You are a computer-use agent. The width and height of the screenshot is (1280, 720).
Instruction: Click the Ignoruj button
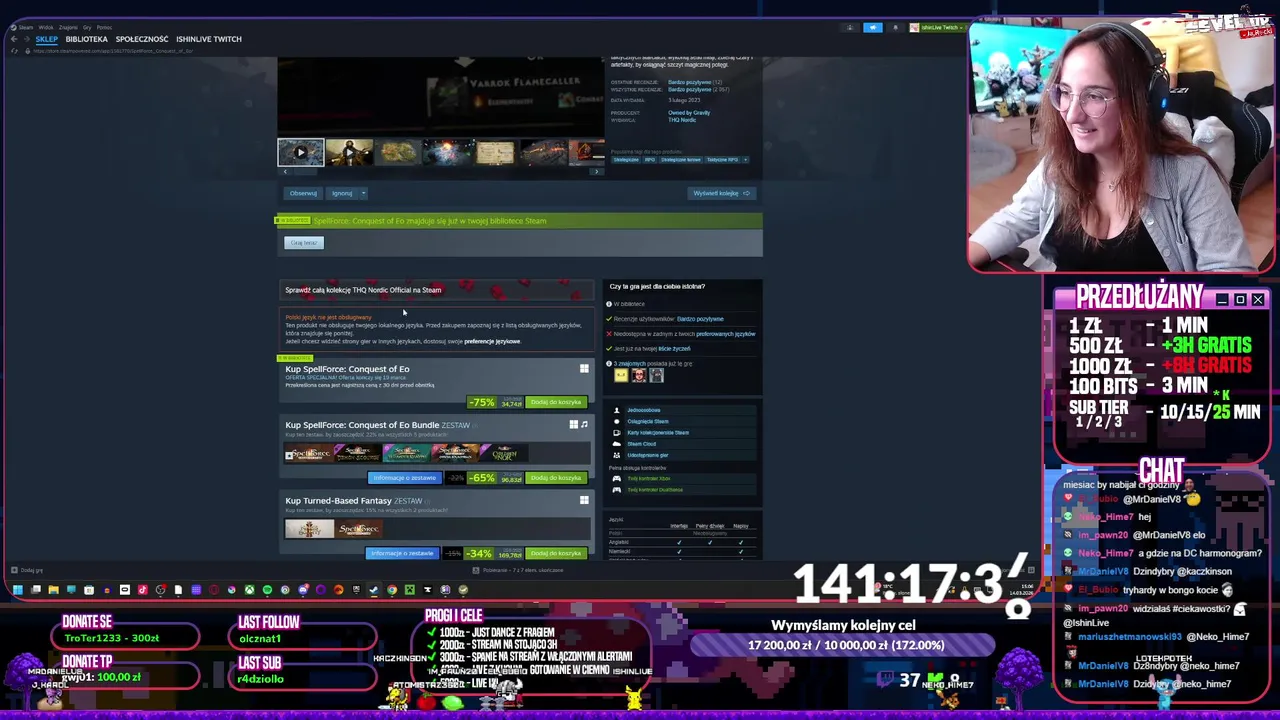pyautogui.click(x=342, y=193)
